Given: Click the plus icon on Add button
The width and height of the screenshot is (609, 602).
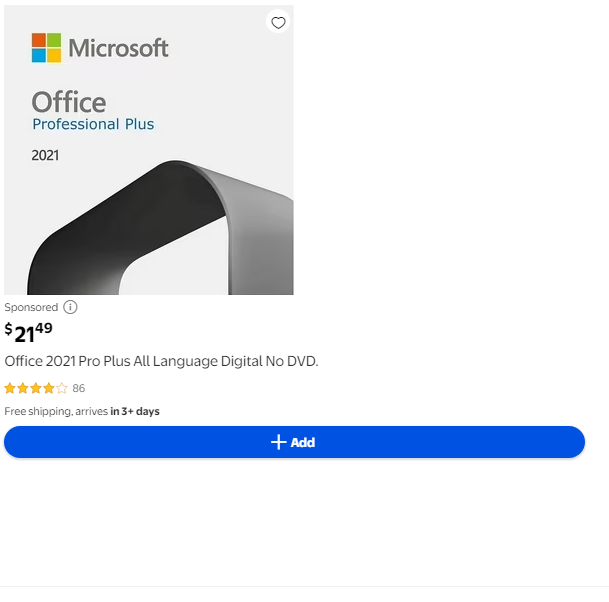Looking at the screenshot, I should [279, 442].
